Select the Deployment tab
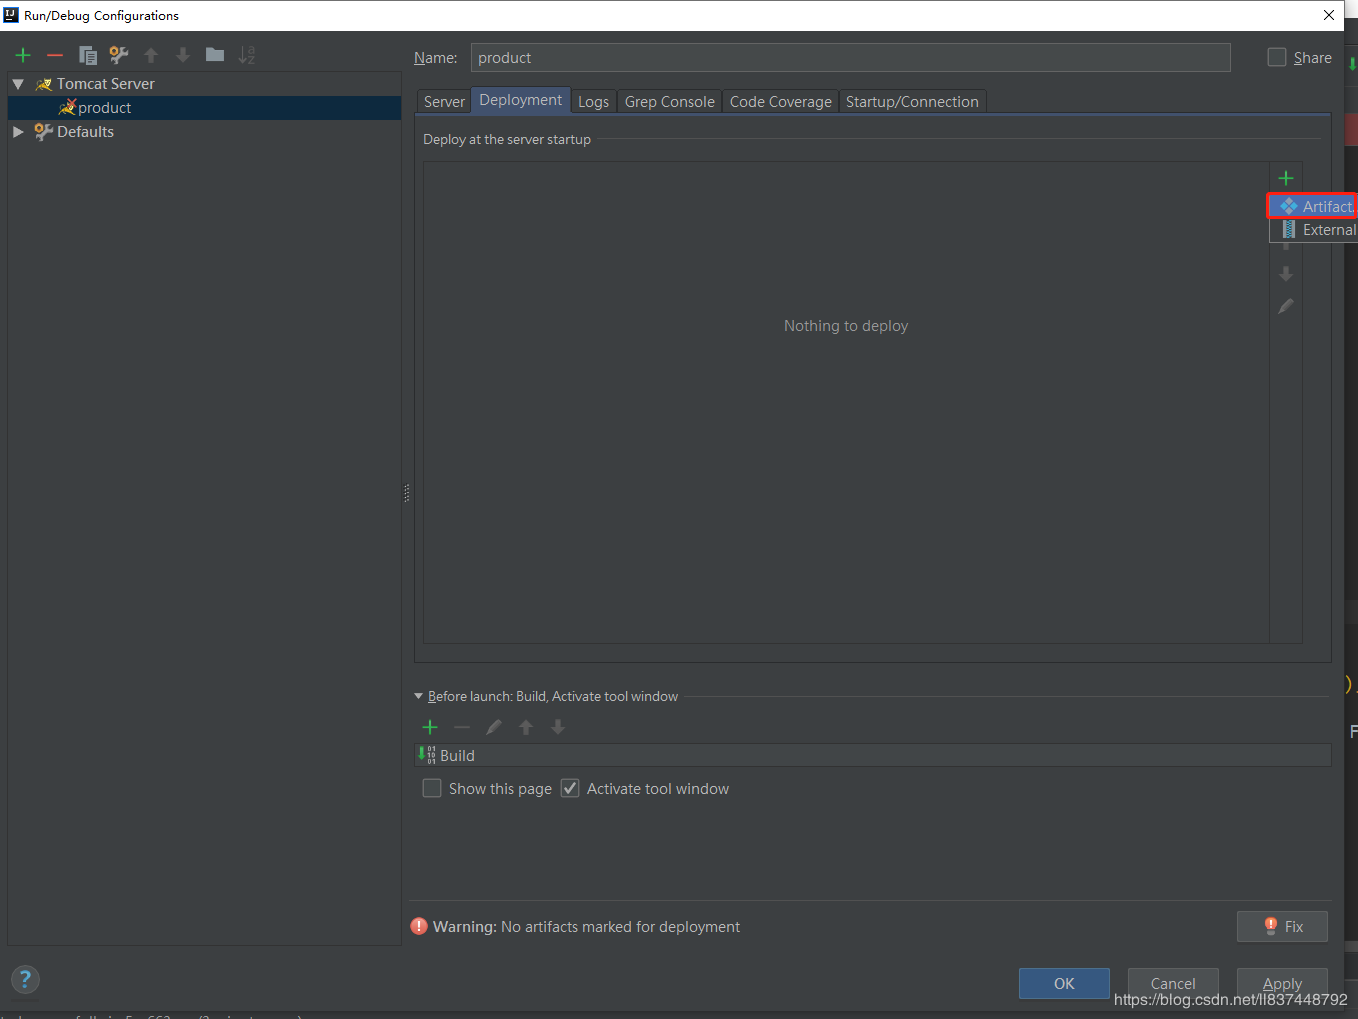The height and width of the screenshot is (1019, 1358). click(x=521, y=100)
